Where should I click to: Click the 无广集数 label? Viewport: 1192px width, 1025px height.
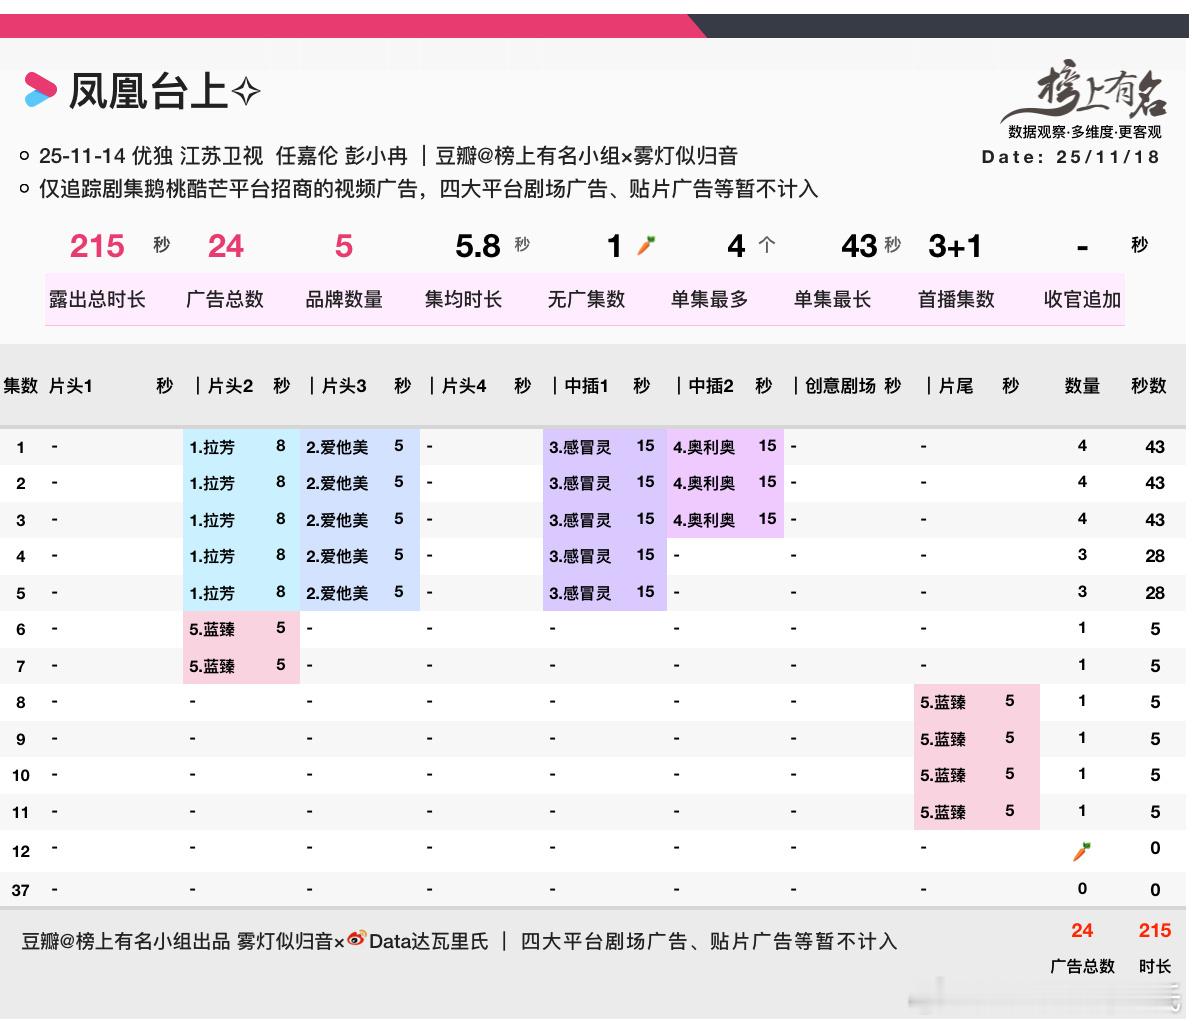coord(586,299)
